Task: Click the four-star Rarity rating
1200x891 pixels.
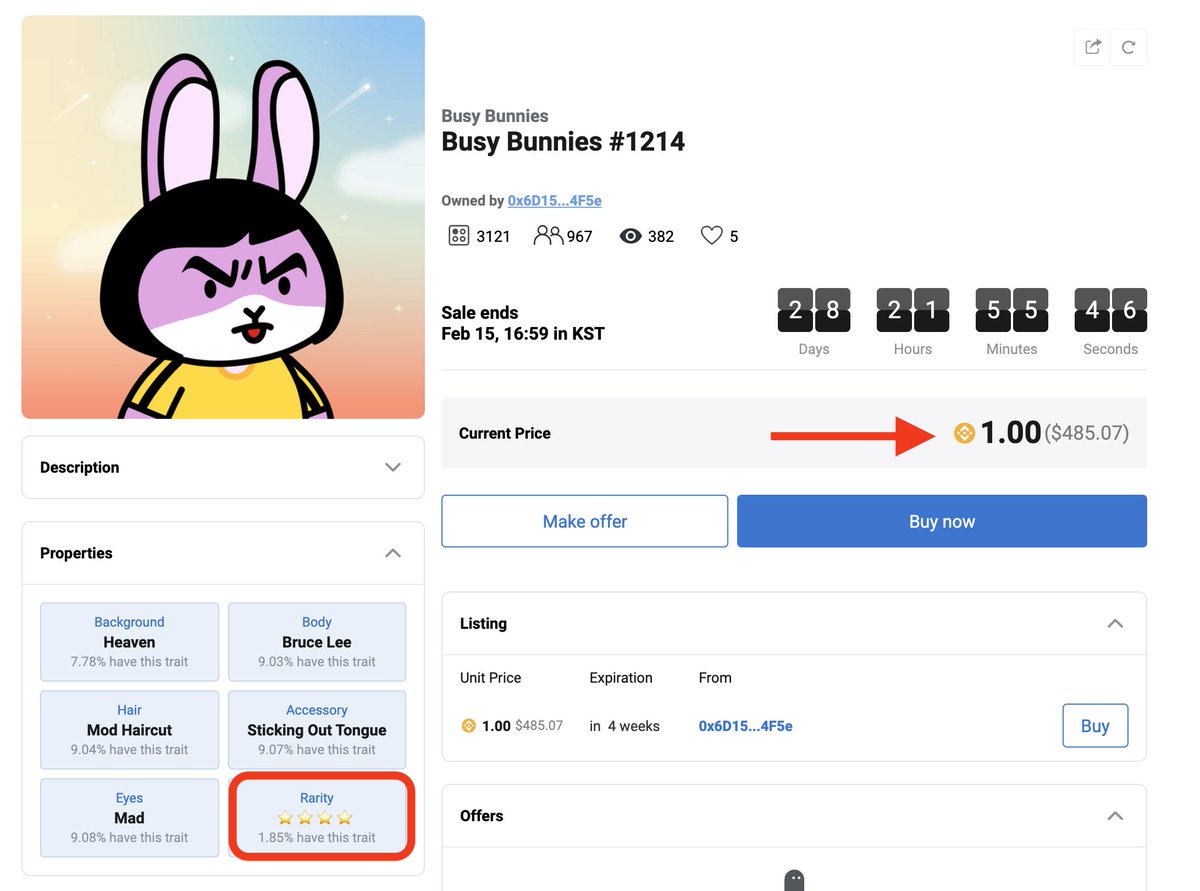Action: (316, 818)
